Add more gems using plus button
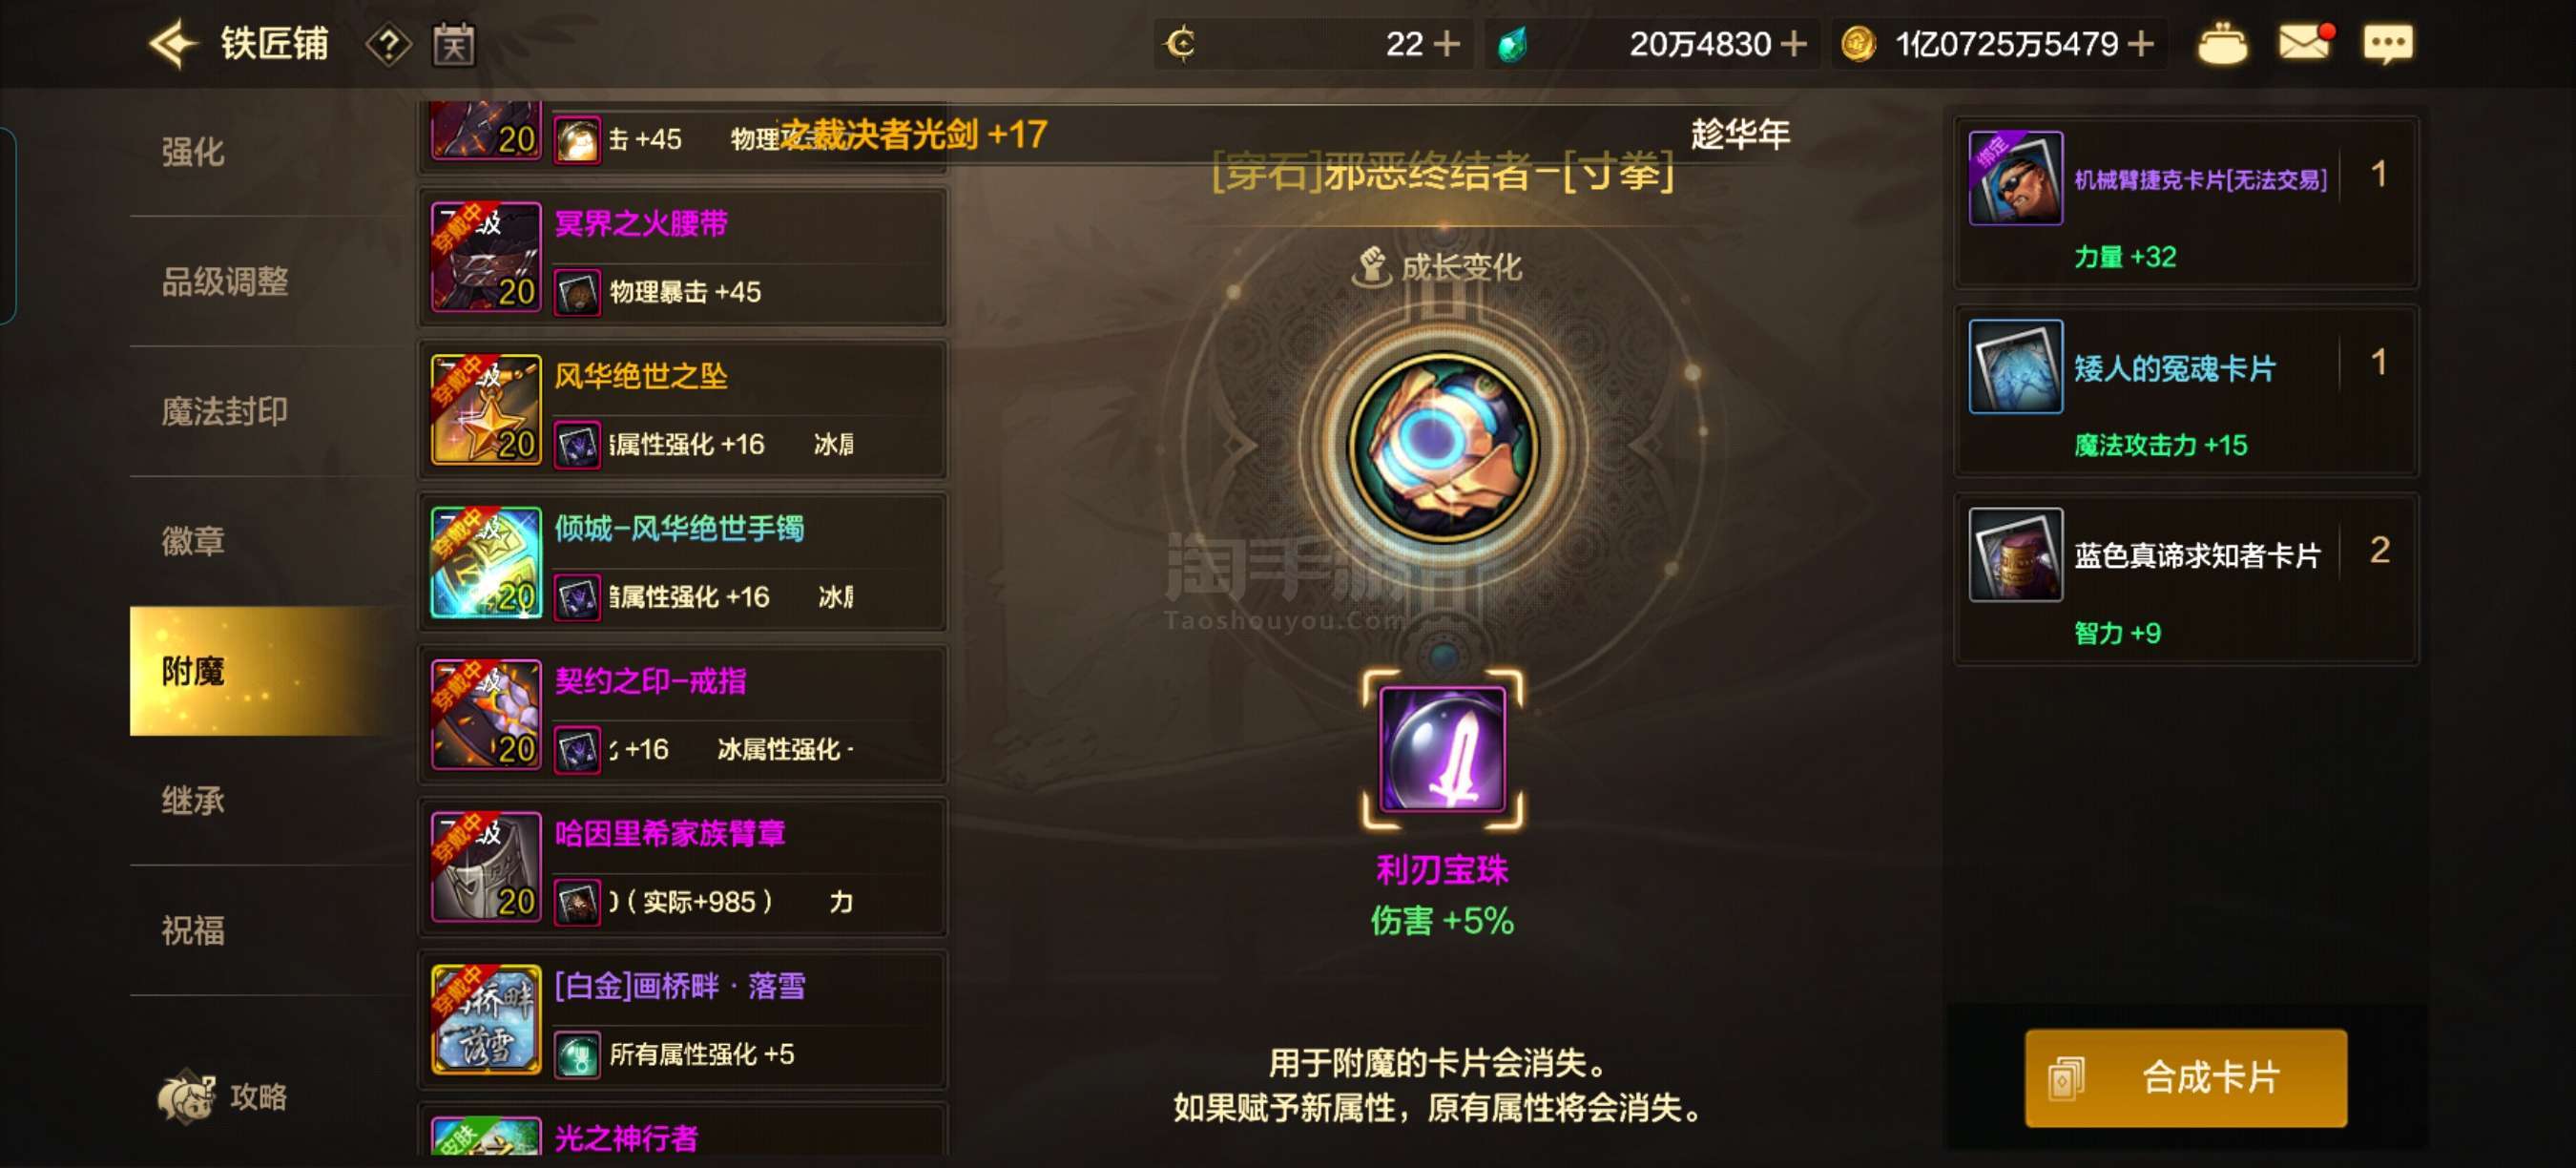 point(1794,44)
